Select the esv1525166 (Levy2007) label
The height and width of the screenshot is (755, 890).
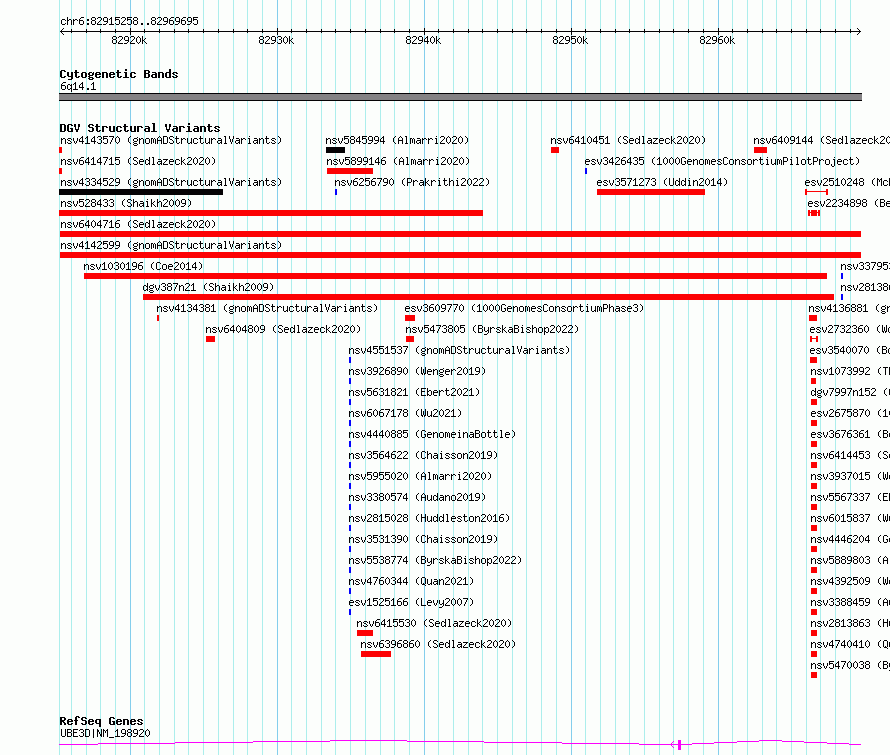(412, 602)
